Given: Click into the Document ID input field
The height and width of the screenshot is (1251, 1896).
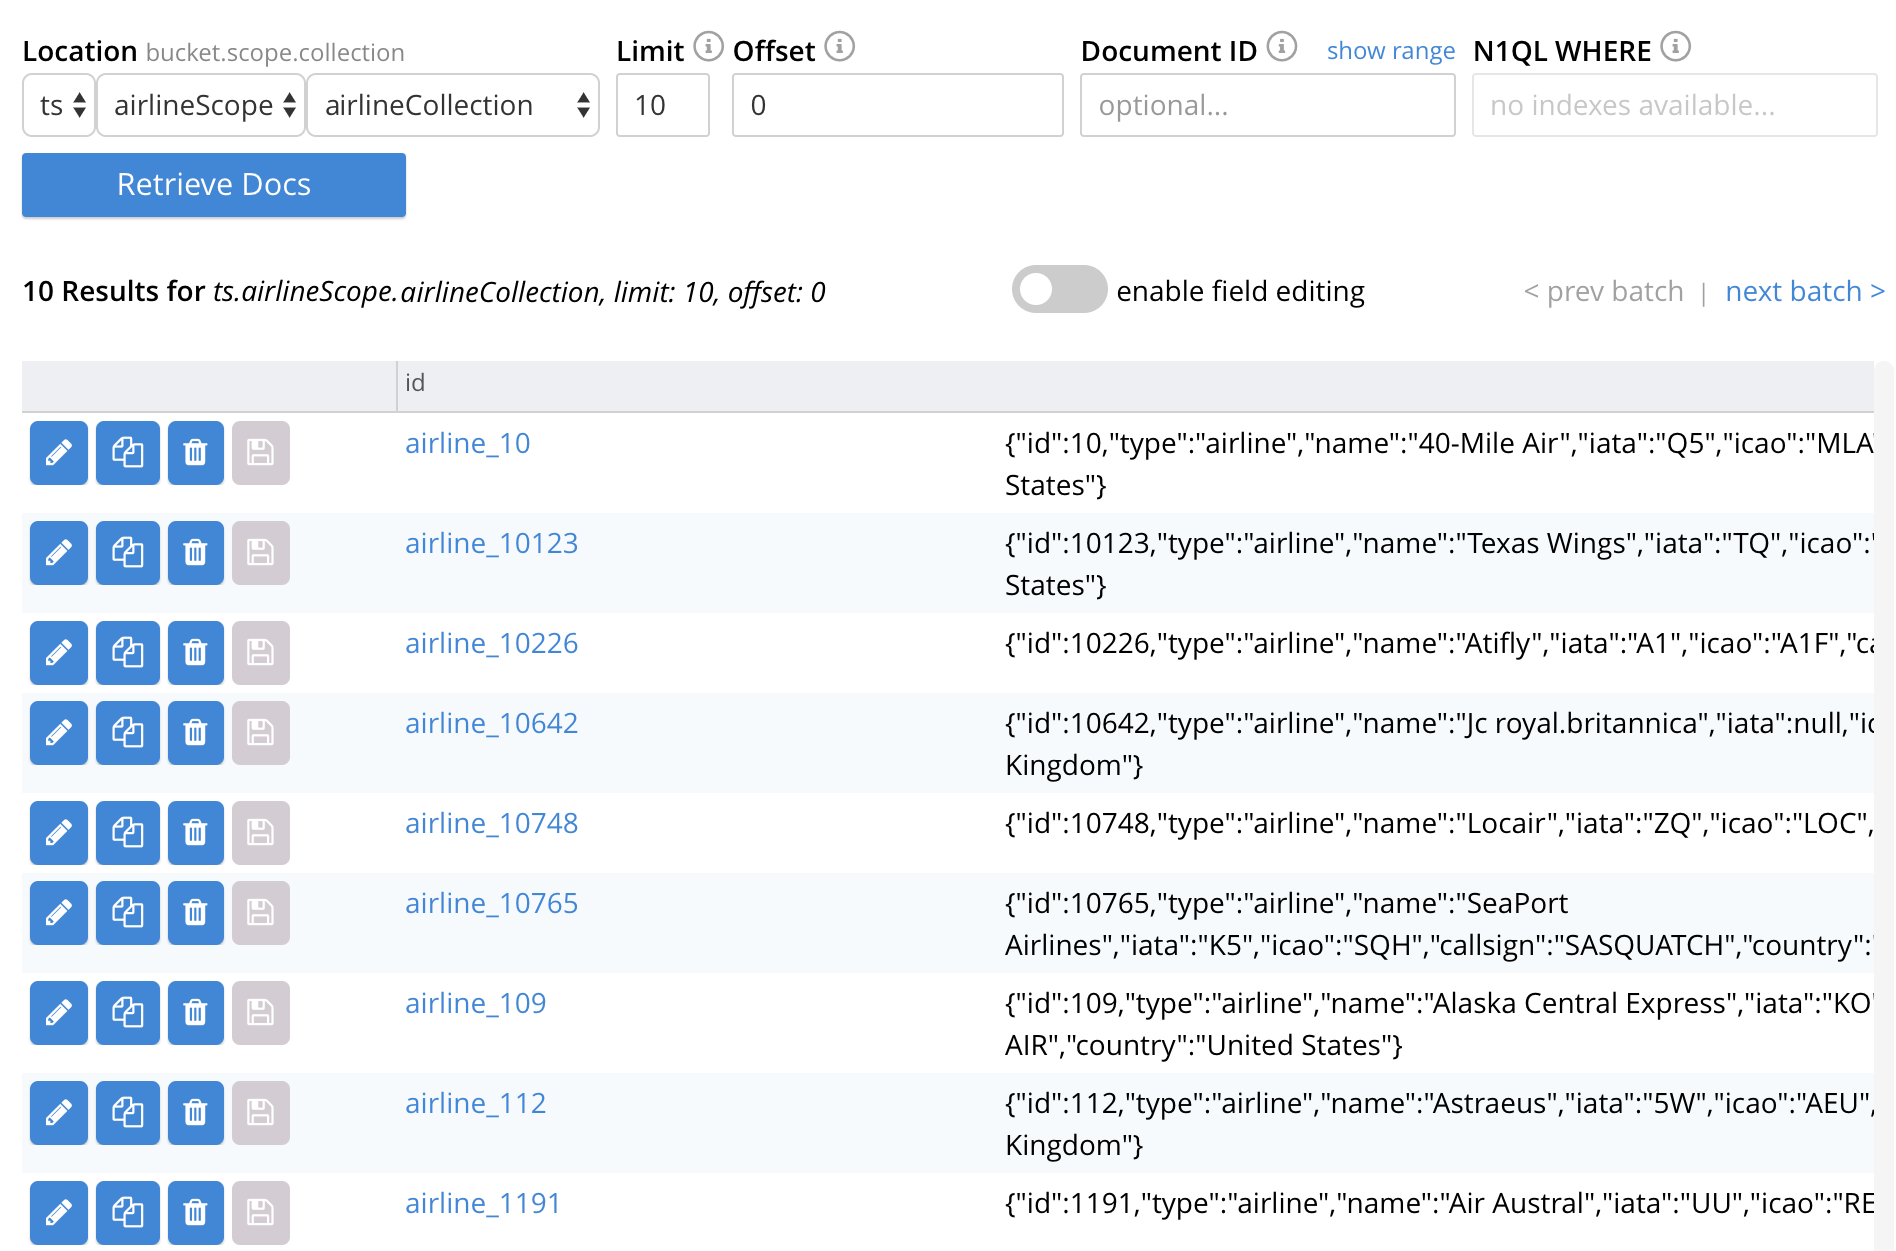Looking at the screenshot, I should point(1267,105).
